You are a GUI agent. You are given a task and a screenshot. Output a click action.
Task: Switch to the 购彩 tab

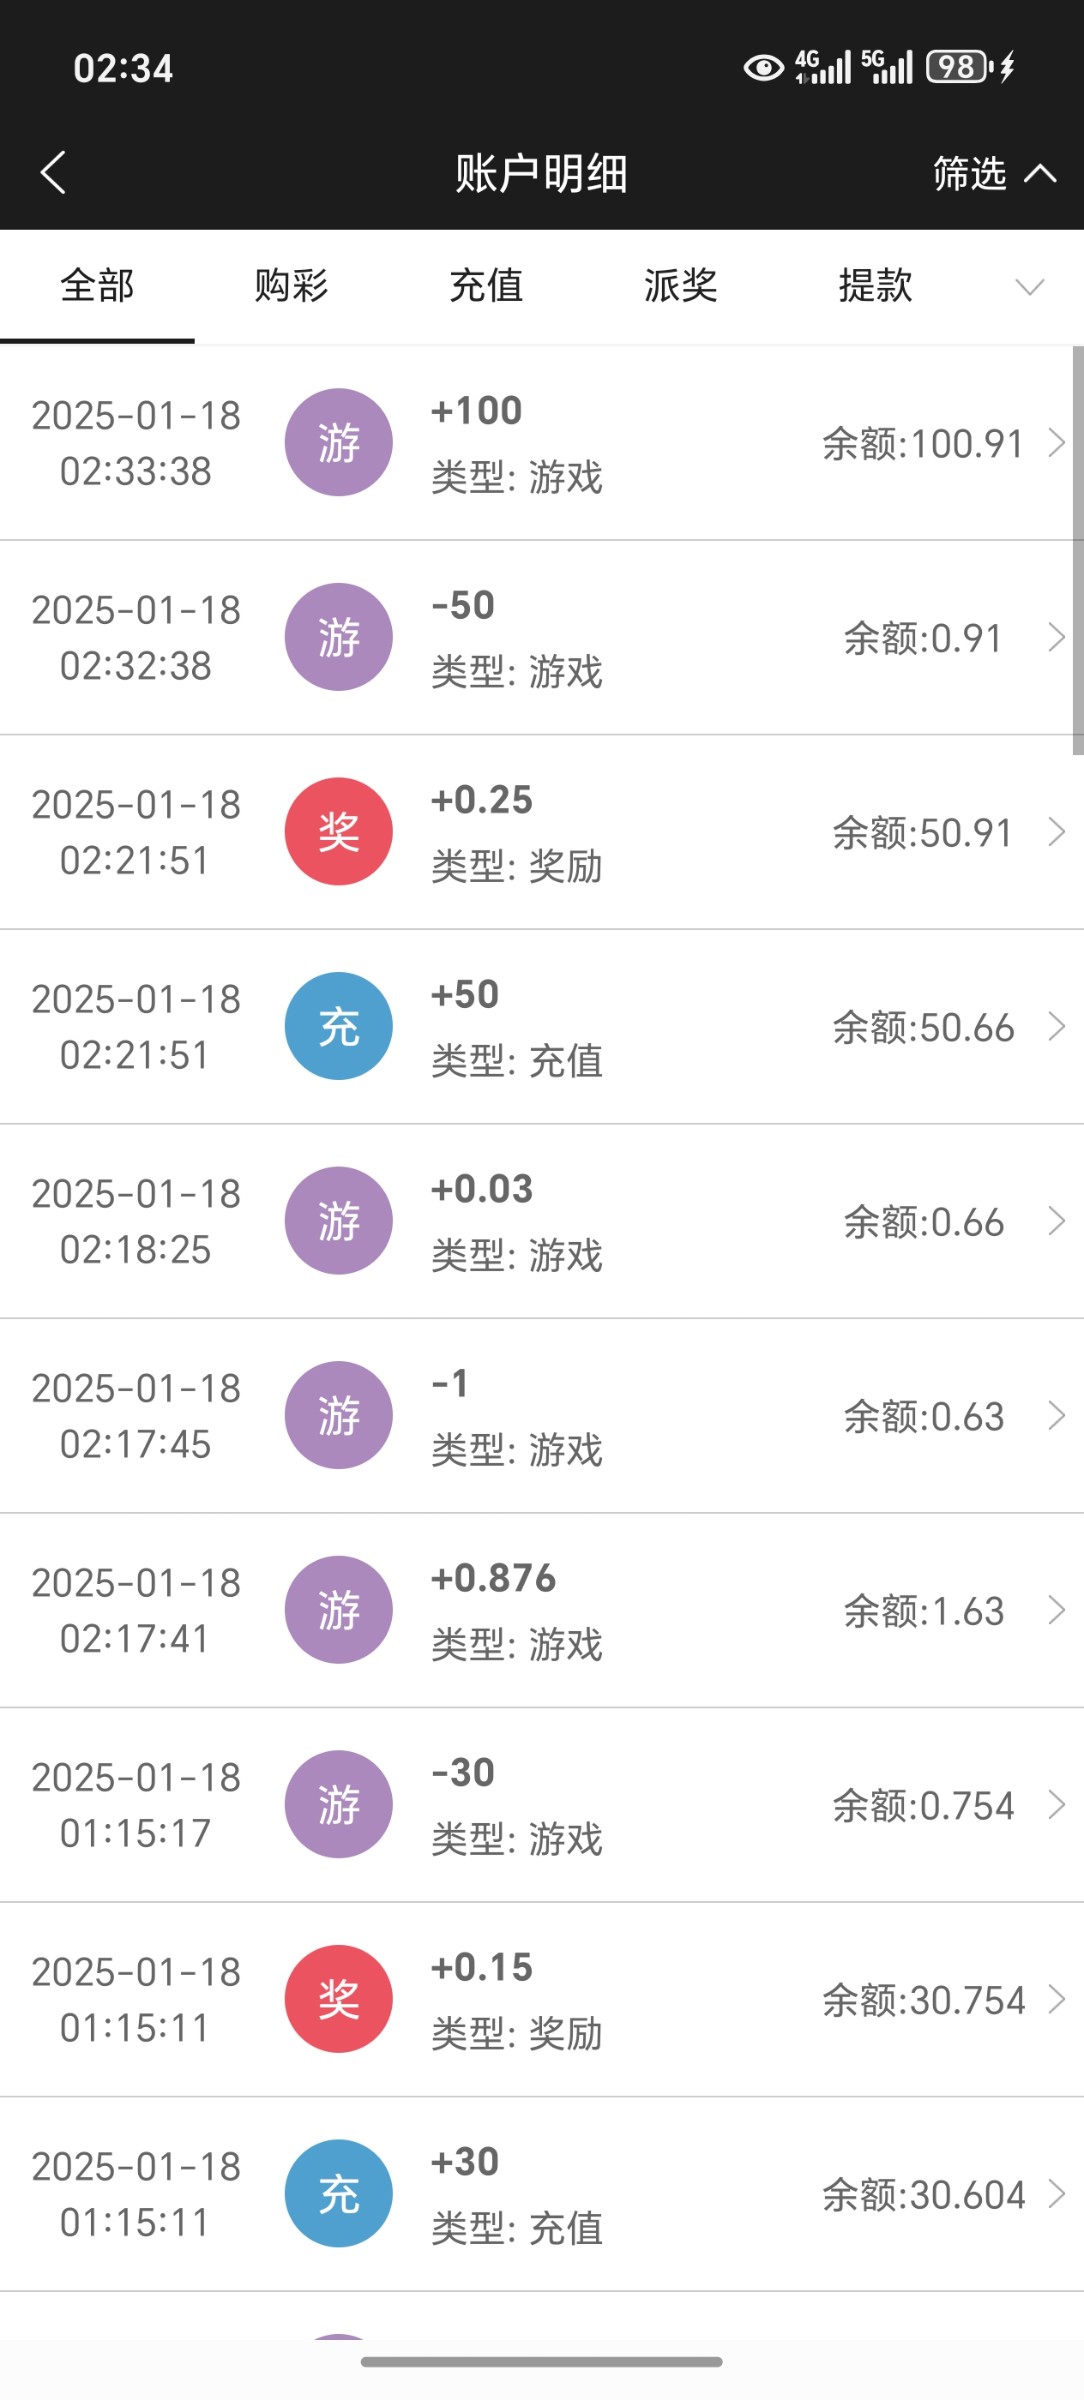[x=291, y=286]
